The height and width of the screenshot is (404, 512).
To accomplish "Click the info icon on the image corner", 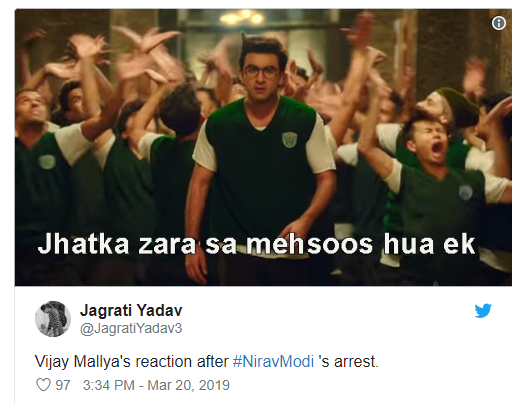I will (499, 23).
